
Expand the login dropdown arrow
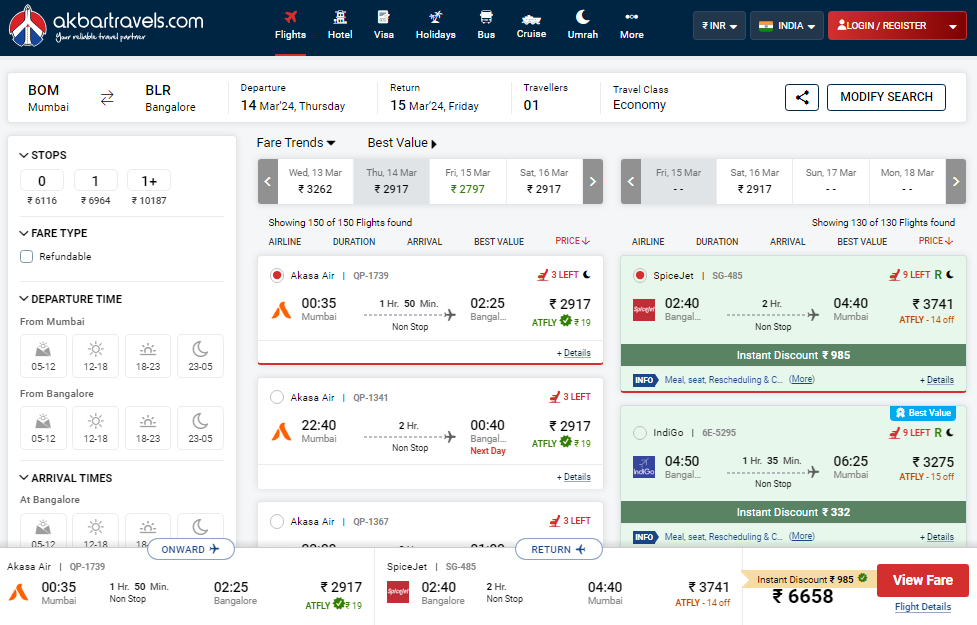coord(953,26)
